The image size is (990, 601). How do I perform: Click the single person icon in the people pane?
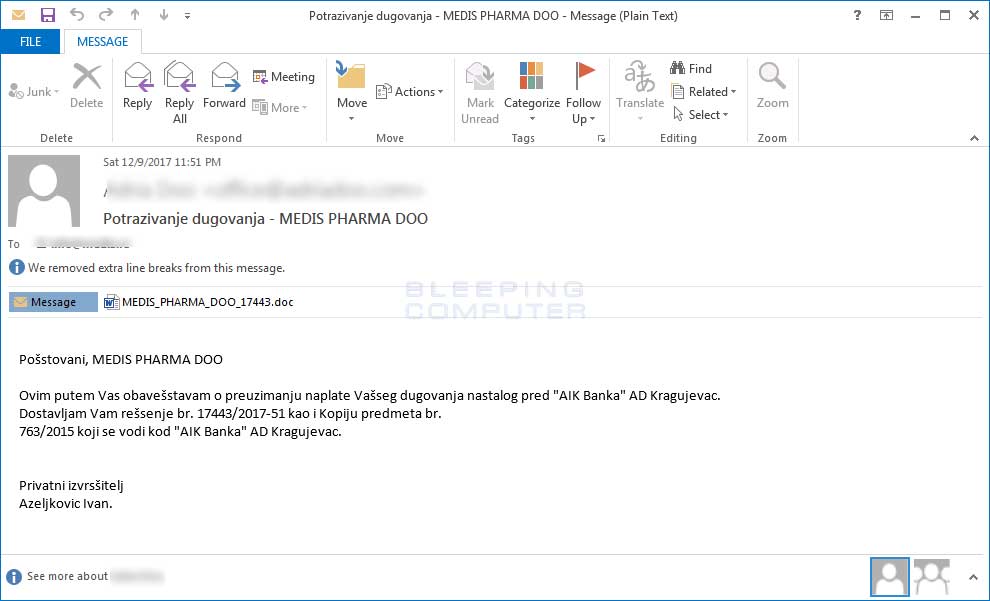pyautogui.click(x=890, y=576)
